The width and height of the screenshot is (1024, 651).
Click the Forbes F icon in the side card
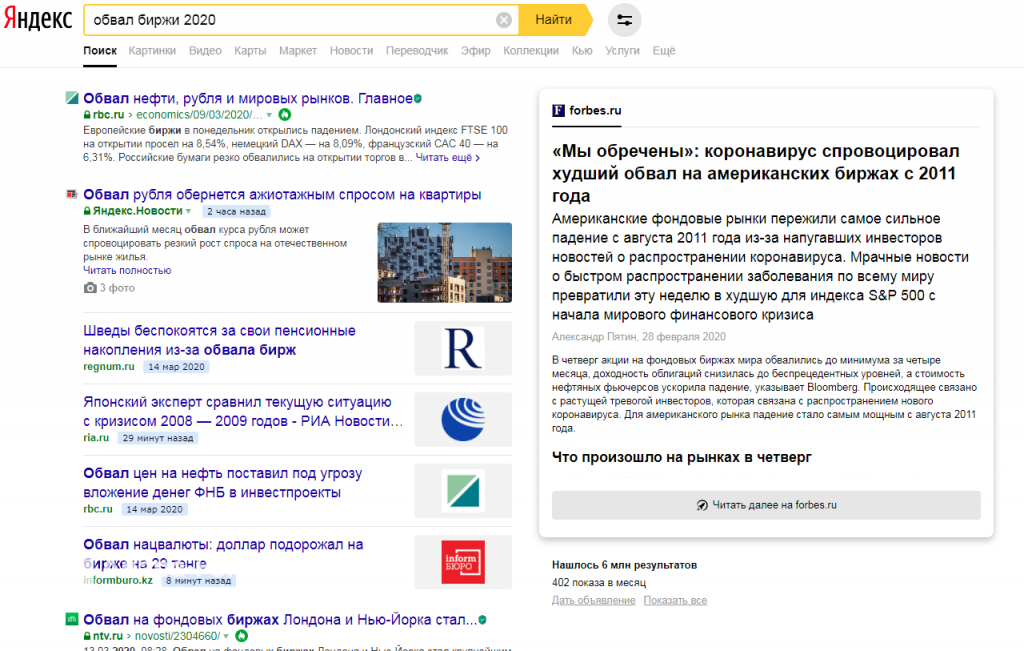558,110
